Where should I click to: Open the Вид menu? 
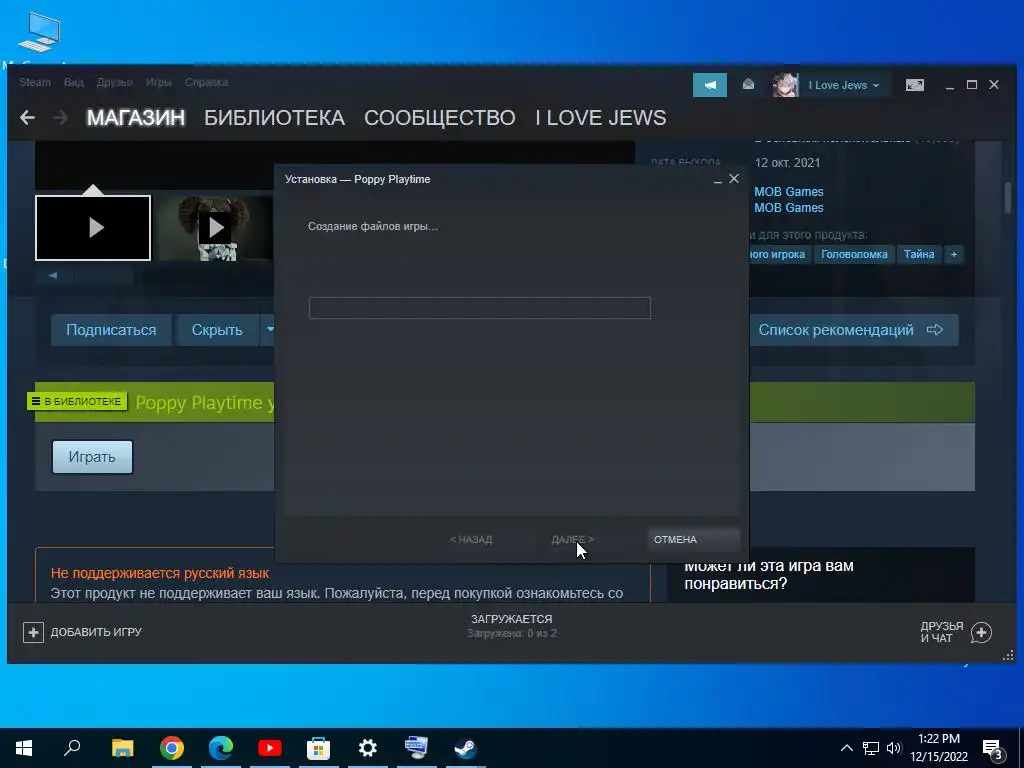[74, 82]
